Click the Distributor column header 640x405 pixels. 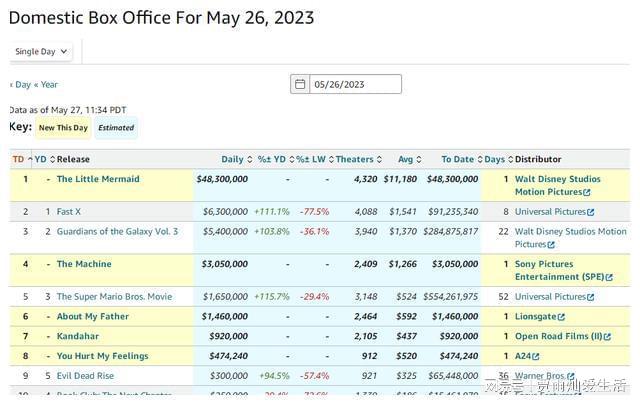[538, 159]
